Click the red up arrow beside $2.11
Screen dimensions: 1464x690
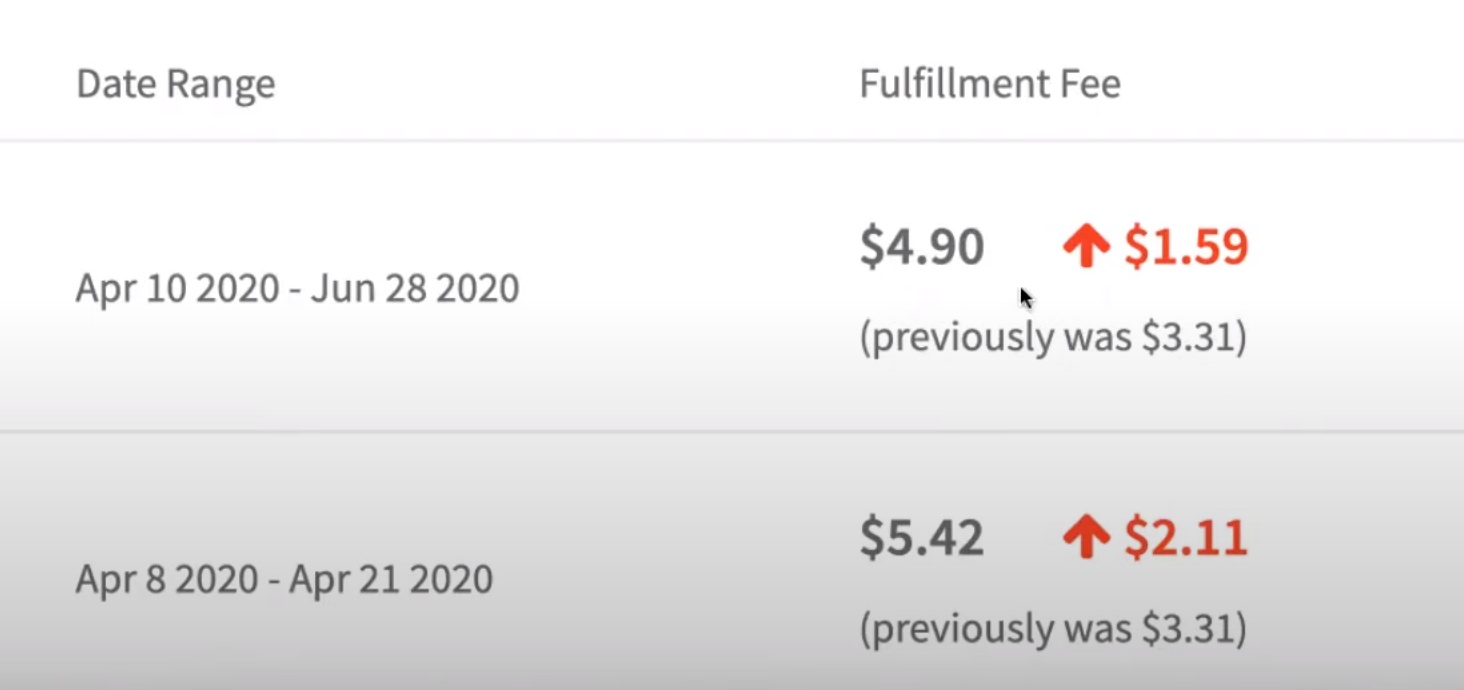pyautogui.click(x=1086, y=538)
